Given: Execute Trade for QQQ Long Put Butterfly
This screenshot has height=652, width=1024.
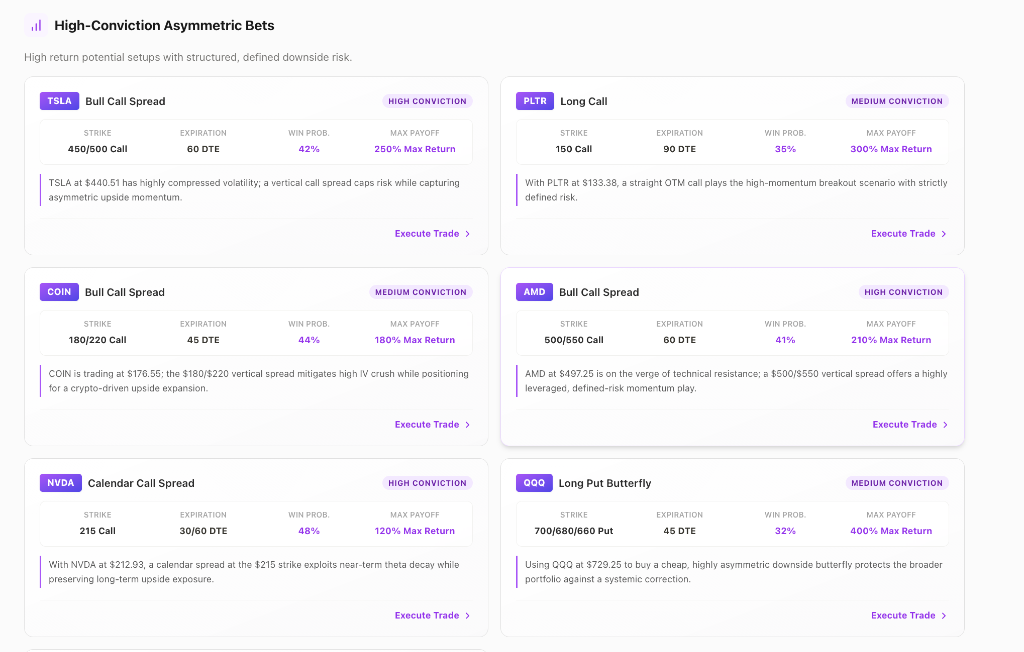Looking at the screenshot, I should tap(909, 615).
